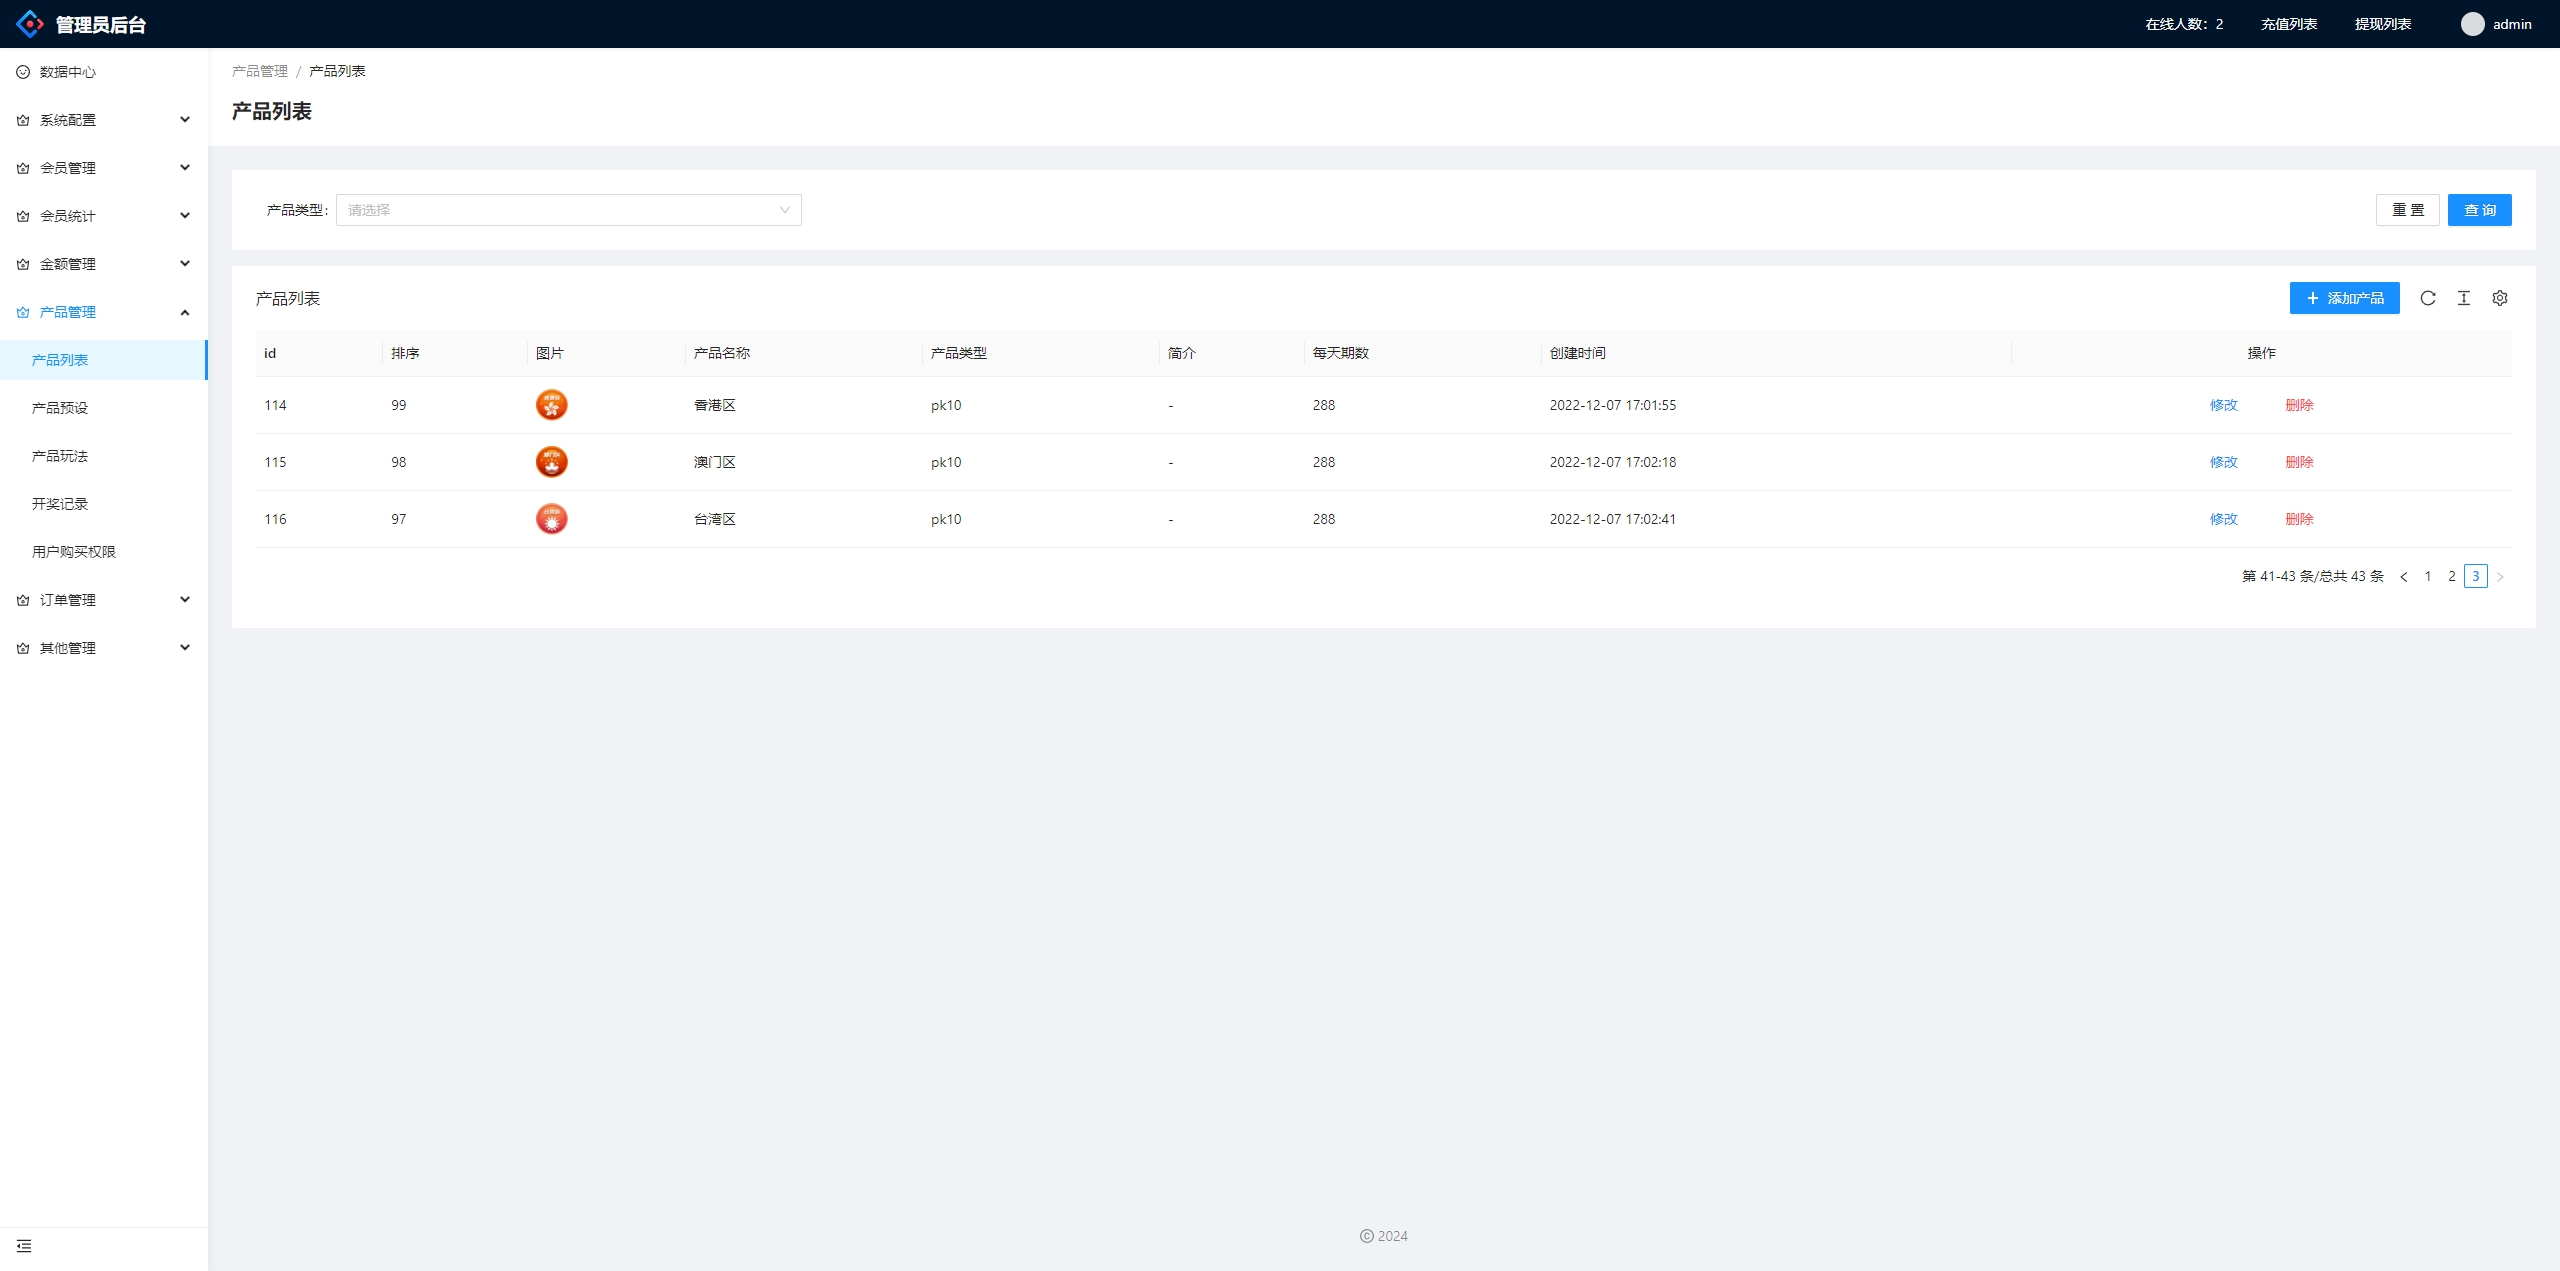Click the 查询 button
The image size is (2560, 1271).
point(2479,210)
